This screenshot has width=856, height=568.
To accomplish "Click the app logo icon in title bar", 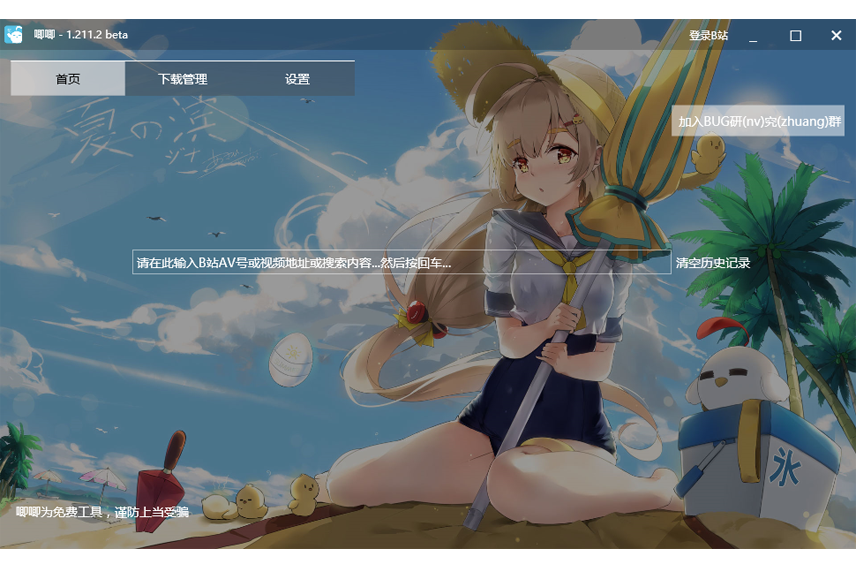I will tap(14, 34).
